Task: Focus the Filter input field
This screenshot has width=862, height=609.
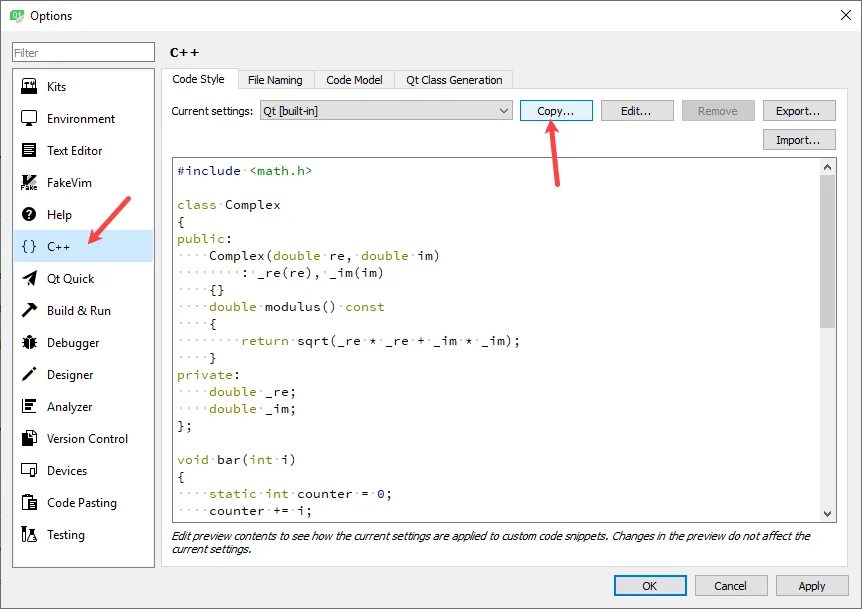Action: 83,52
